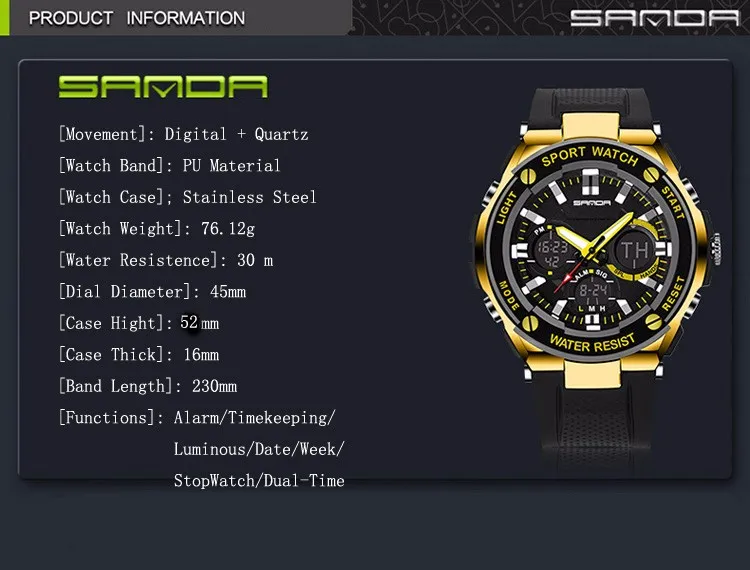Click the Watch Case: Stainless Steel text

click(188, 197)
